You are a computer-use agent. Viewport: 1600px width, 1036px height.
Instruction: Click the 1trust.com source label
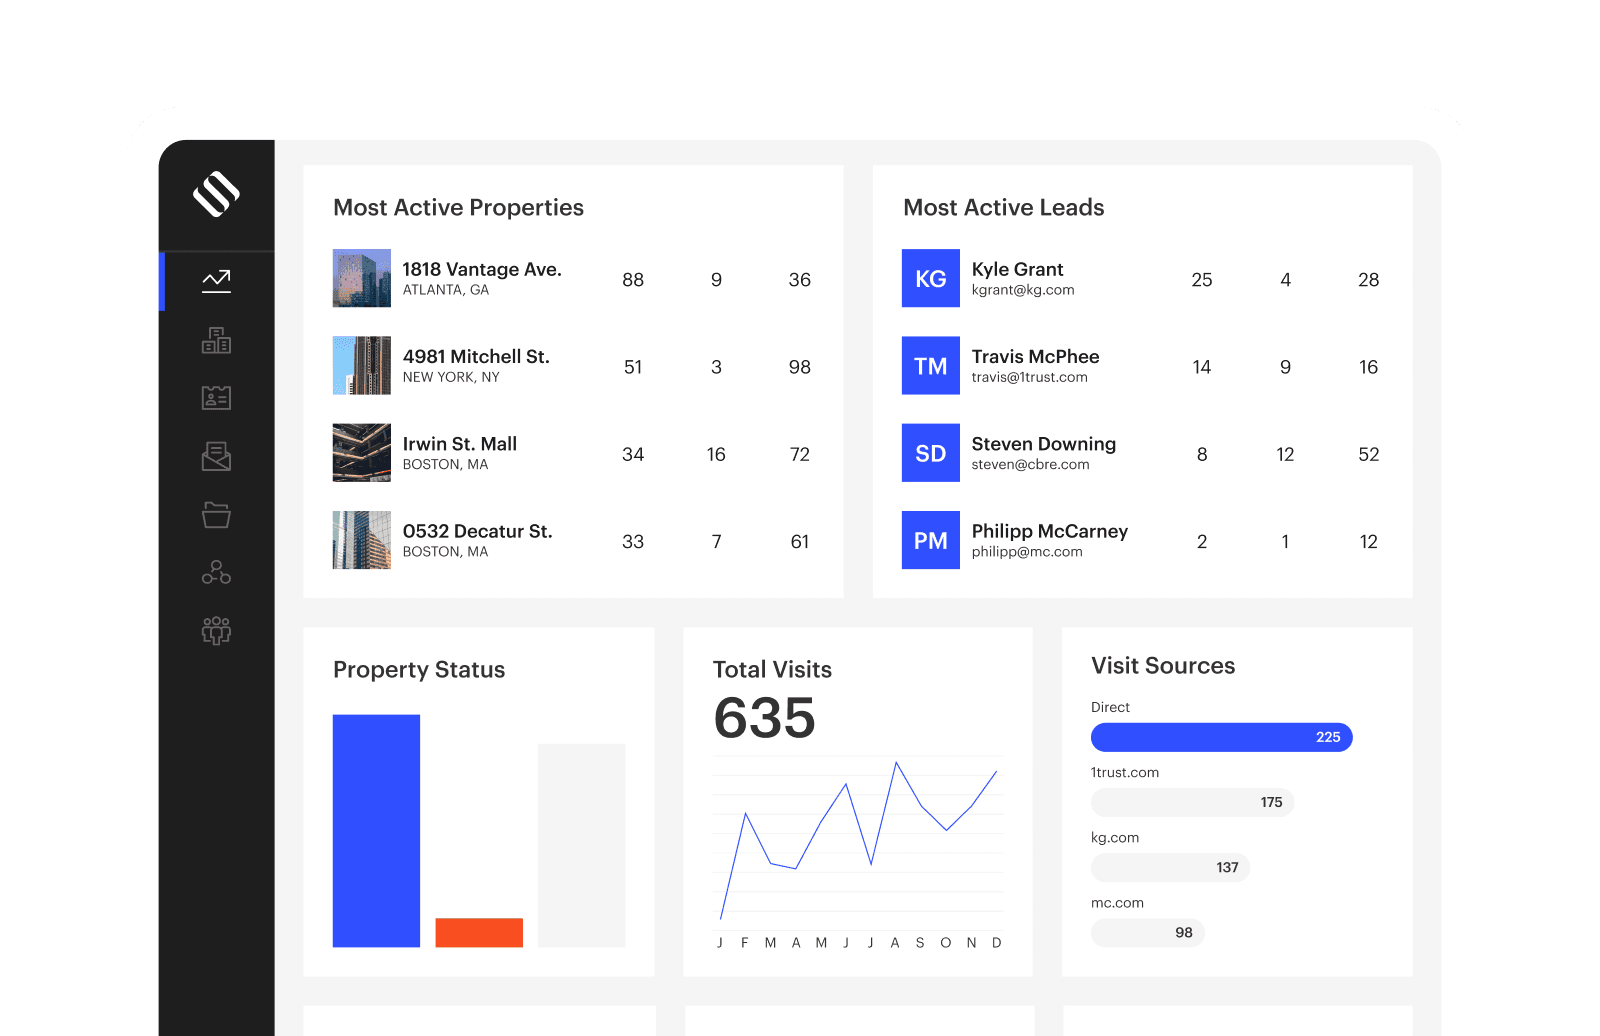(1125, 772)
